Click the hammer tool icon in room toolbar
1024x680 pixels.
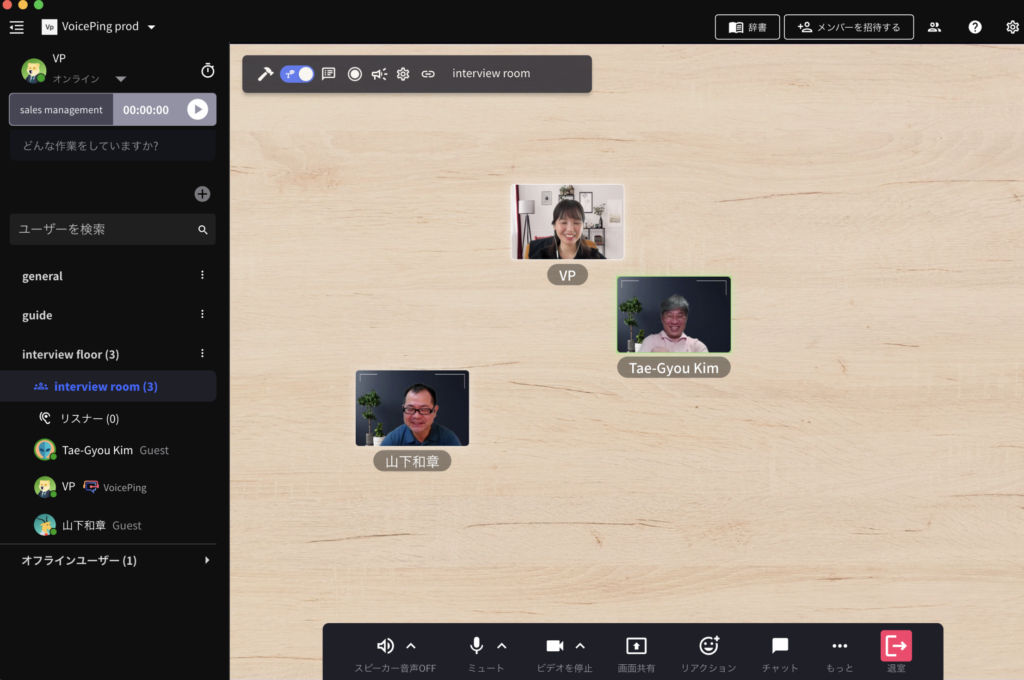pos(265,74)
